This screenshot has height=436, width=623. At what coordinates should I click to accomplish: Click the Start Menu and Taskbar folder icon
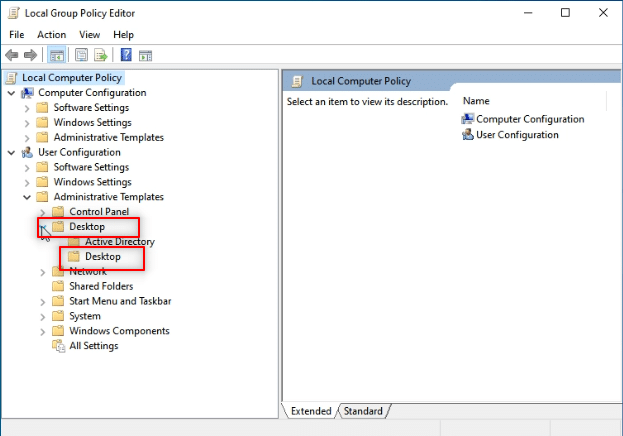58,301
